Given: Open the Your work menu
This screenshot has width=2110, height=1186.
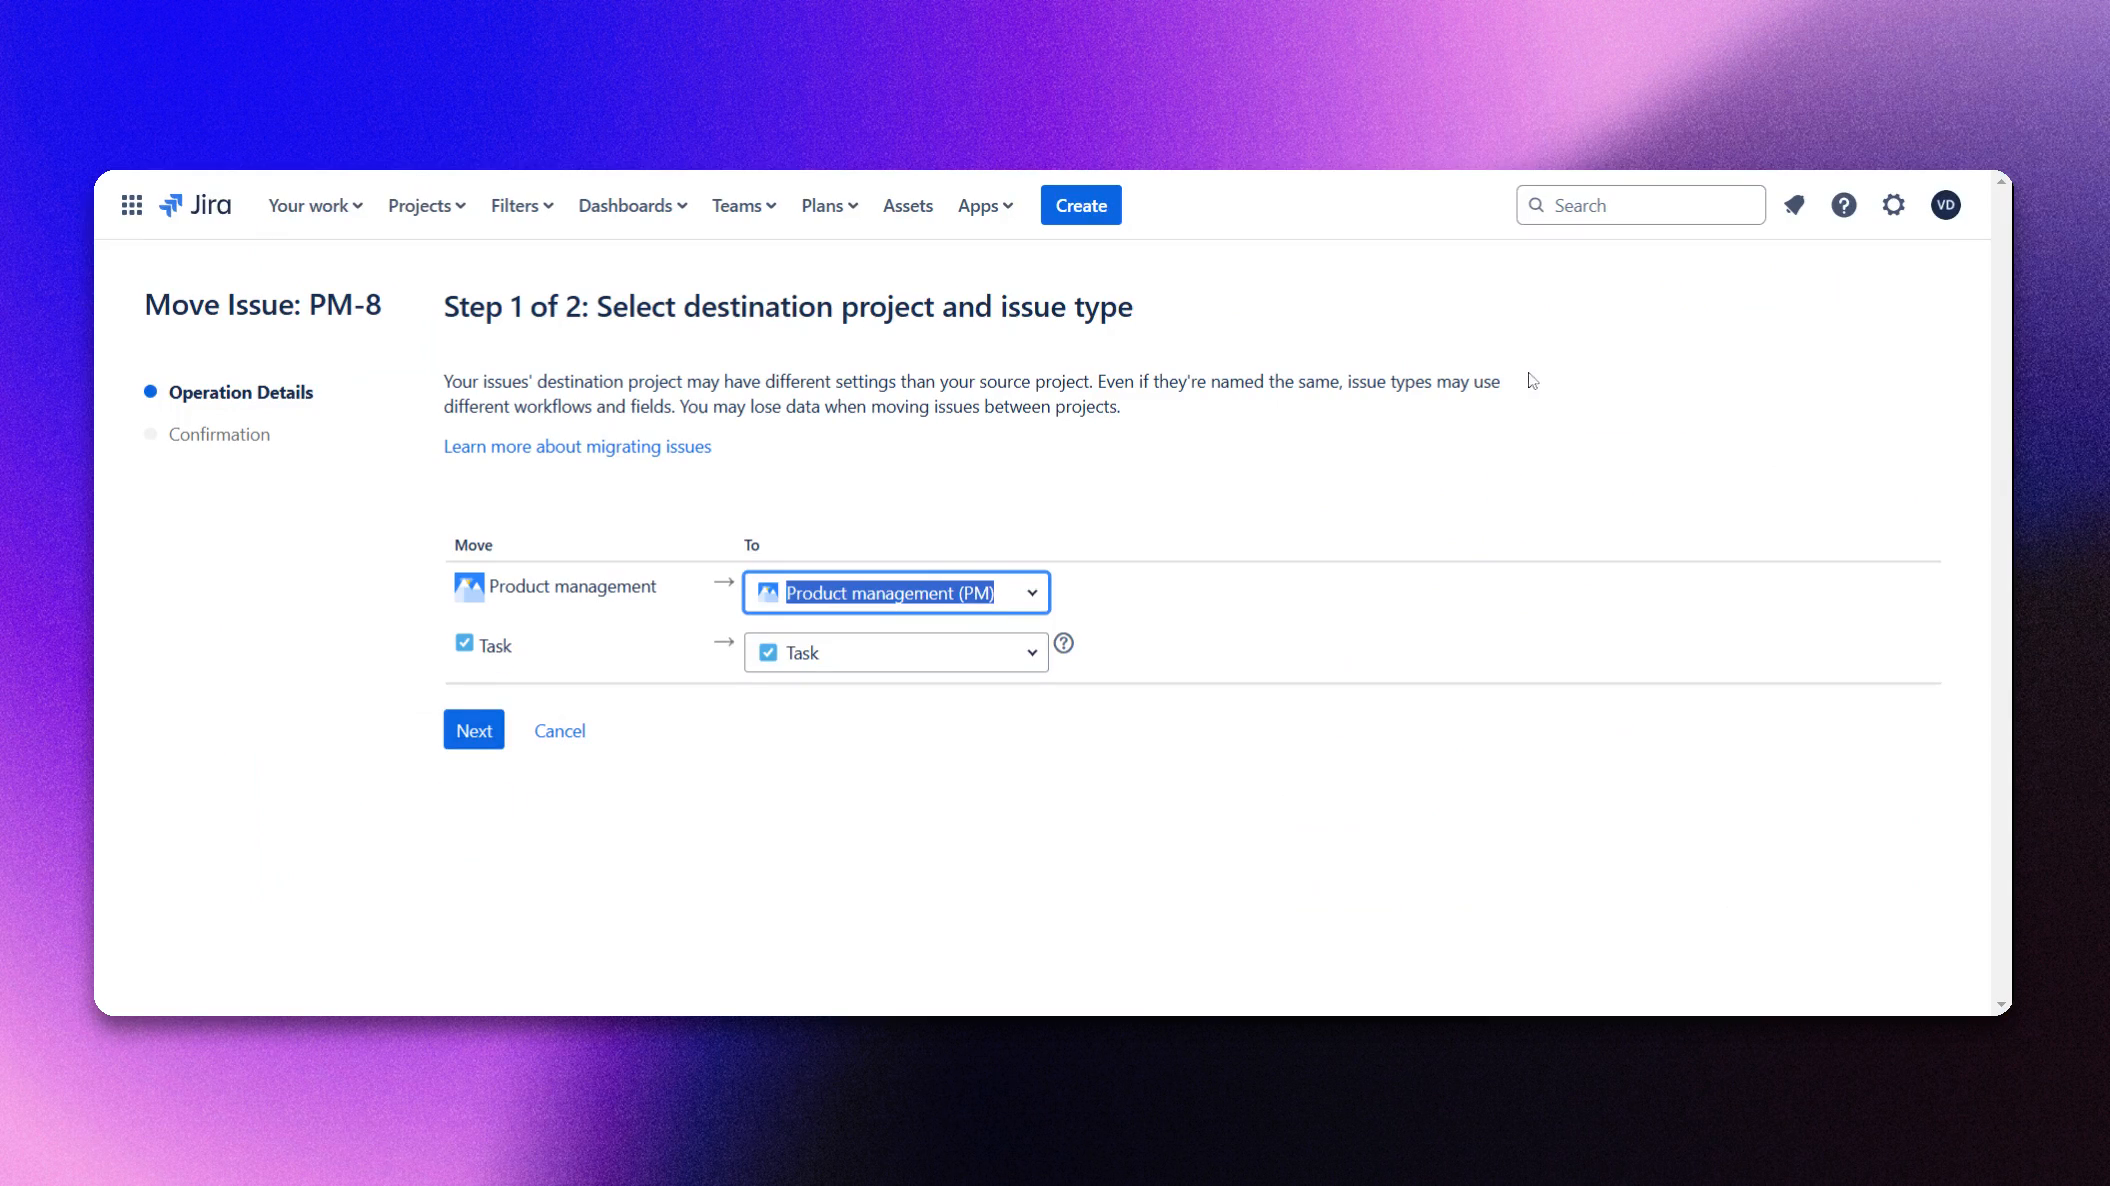Looking at the screenshot, I should point(314,205).
